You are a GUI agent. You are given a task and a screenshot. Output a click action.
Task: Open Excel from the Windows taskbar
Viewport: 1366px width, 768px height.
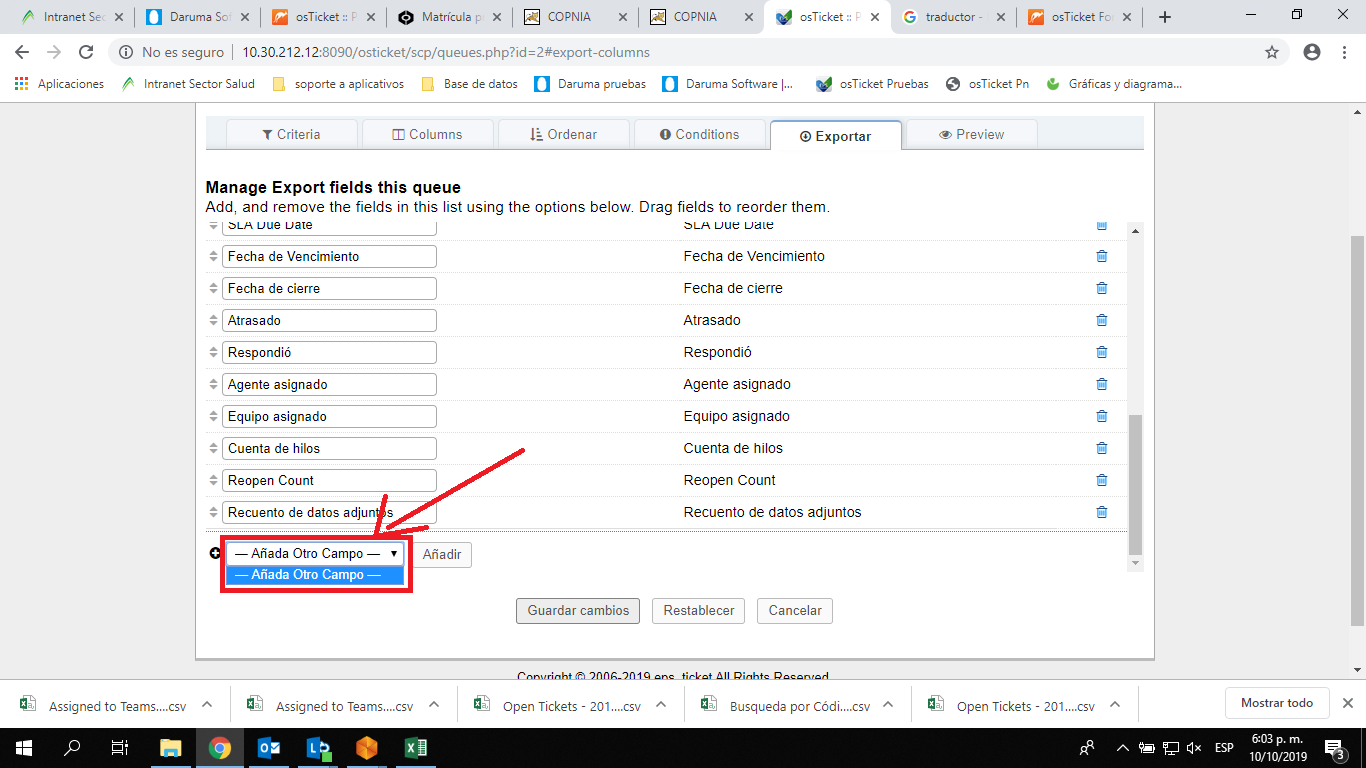click(416, 747)
